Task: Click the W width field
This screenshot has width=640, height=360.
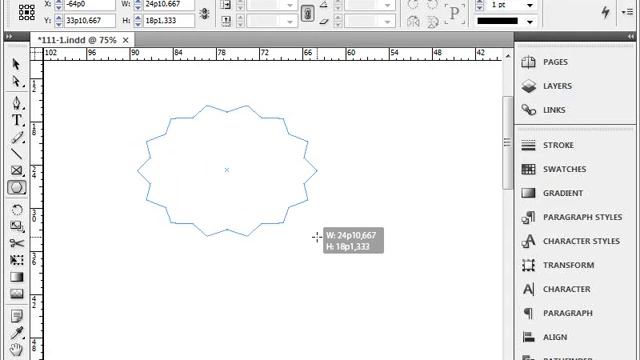Action: point(169,5)
